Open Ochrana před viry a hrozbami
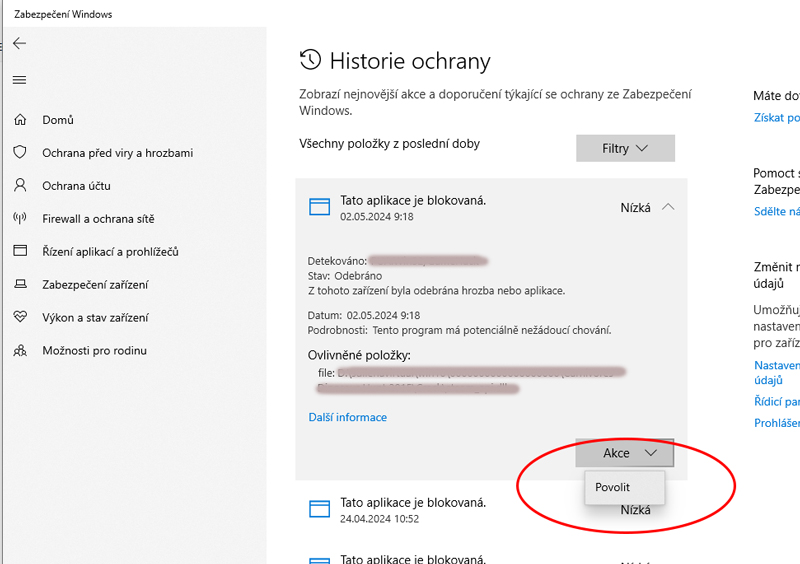The height and width of the screenshot is (564, 800). [x=117, y=153]
